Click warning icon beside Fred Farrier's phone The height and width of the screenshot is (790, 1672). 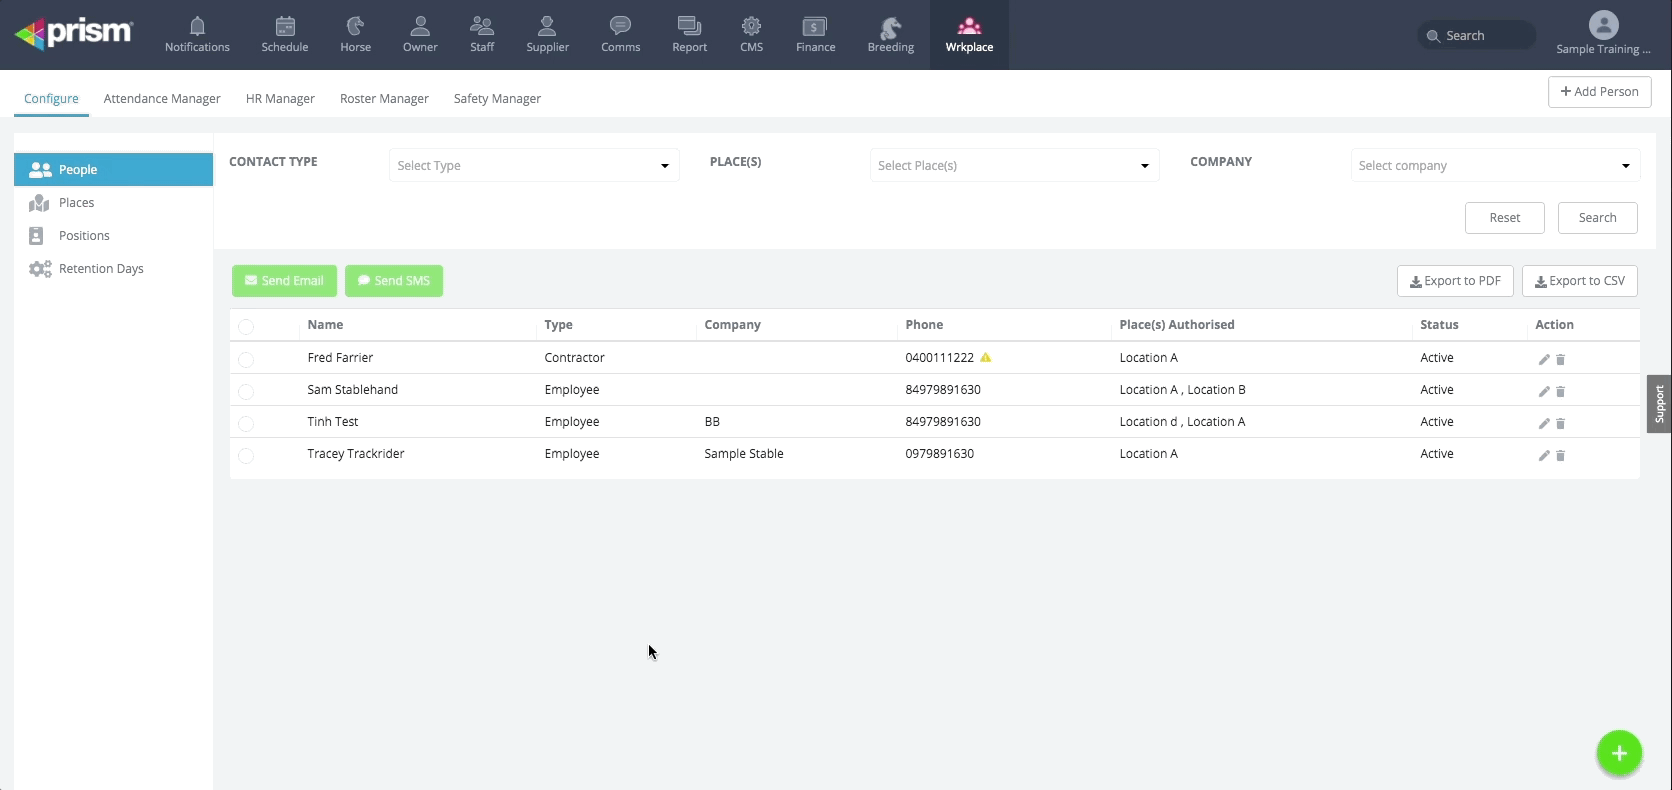tap(986, 357)
